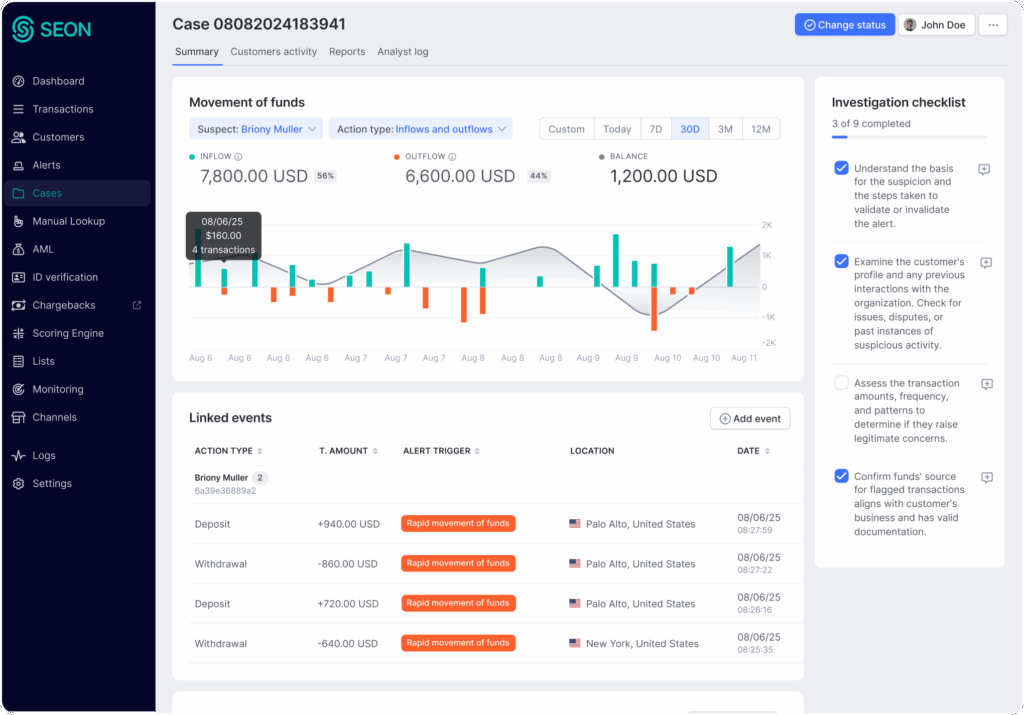Uncheck 'Understand the basis for the suspicion' item
Screen dimensions: 1024x715
pyautogui.click(x=841, y=168)
